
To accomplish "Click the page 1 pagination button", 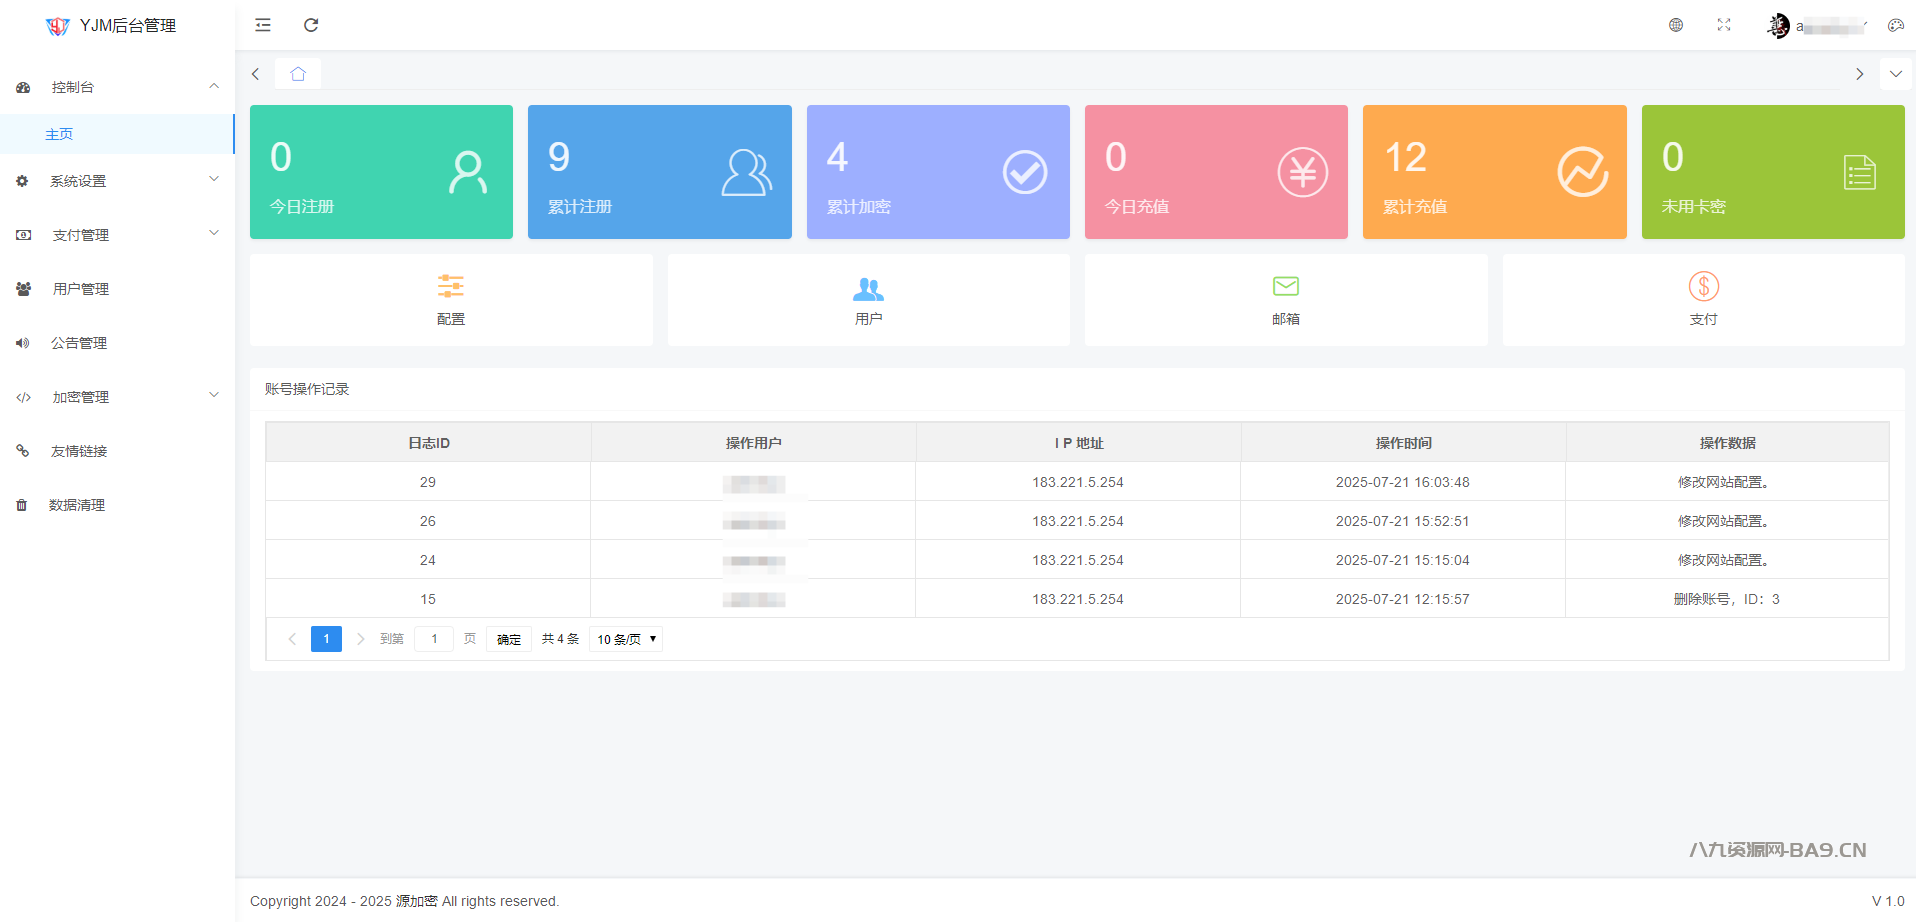I will click(x=326, y=639).
